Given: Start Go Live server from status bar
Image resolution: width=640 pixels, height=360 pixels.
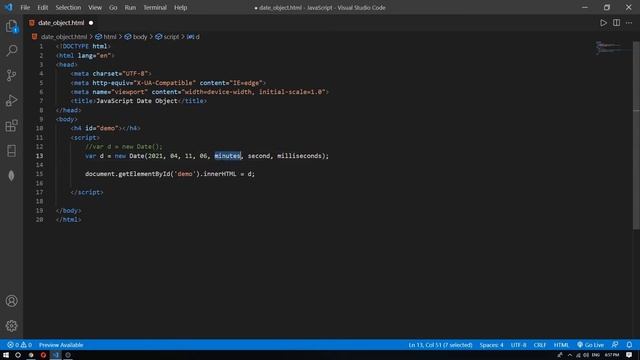Looking at the screenshot, I should point(590,345).
